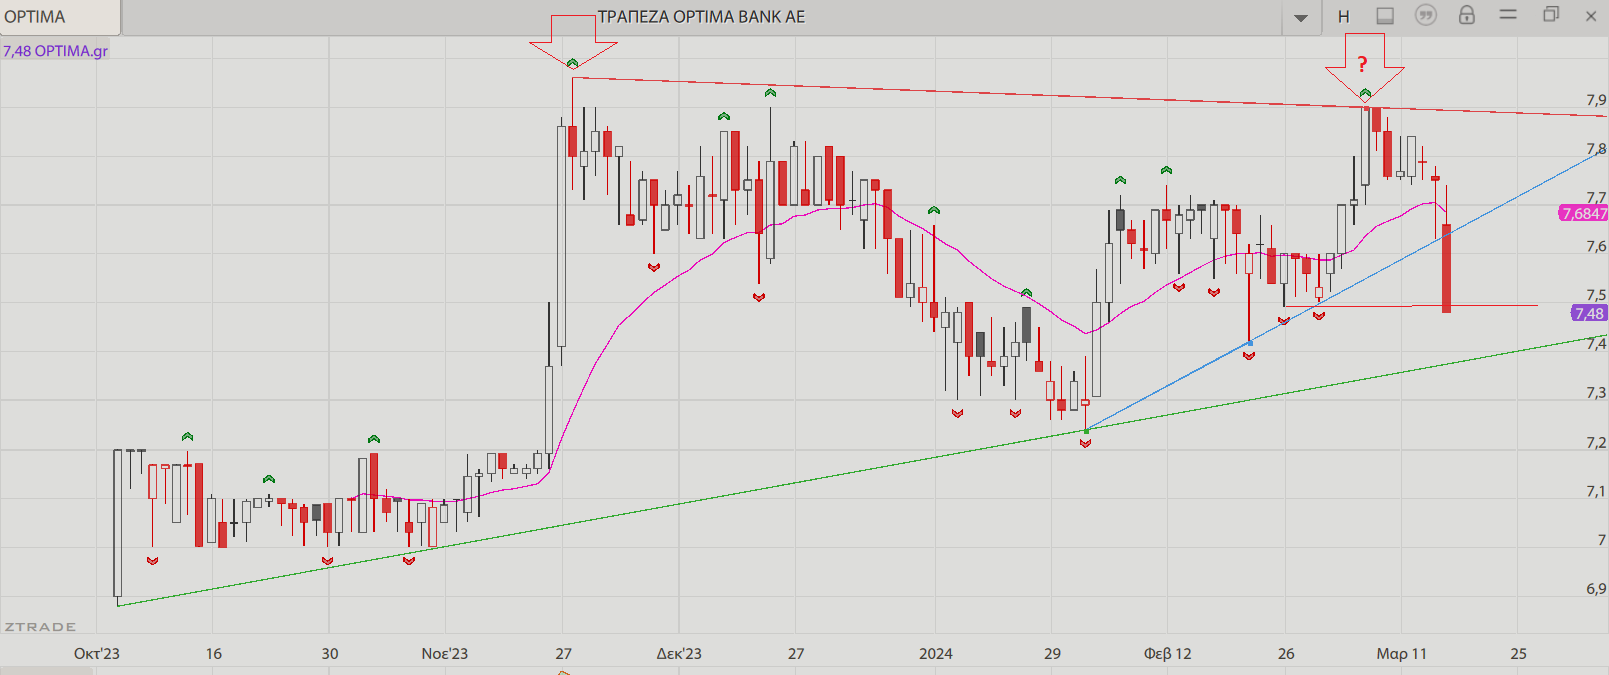The height and width of the screenshot is (675, 1609).
Task: Click the 7,1 price axis label
Action: (1596, 491)
